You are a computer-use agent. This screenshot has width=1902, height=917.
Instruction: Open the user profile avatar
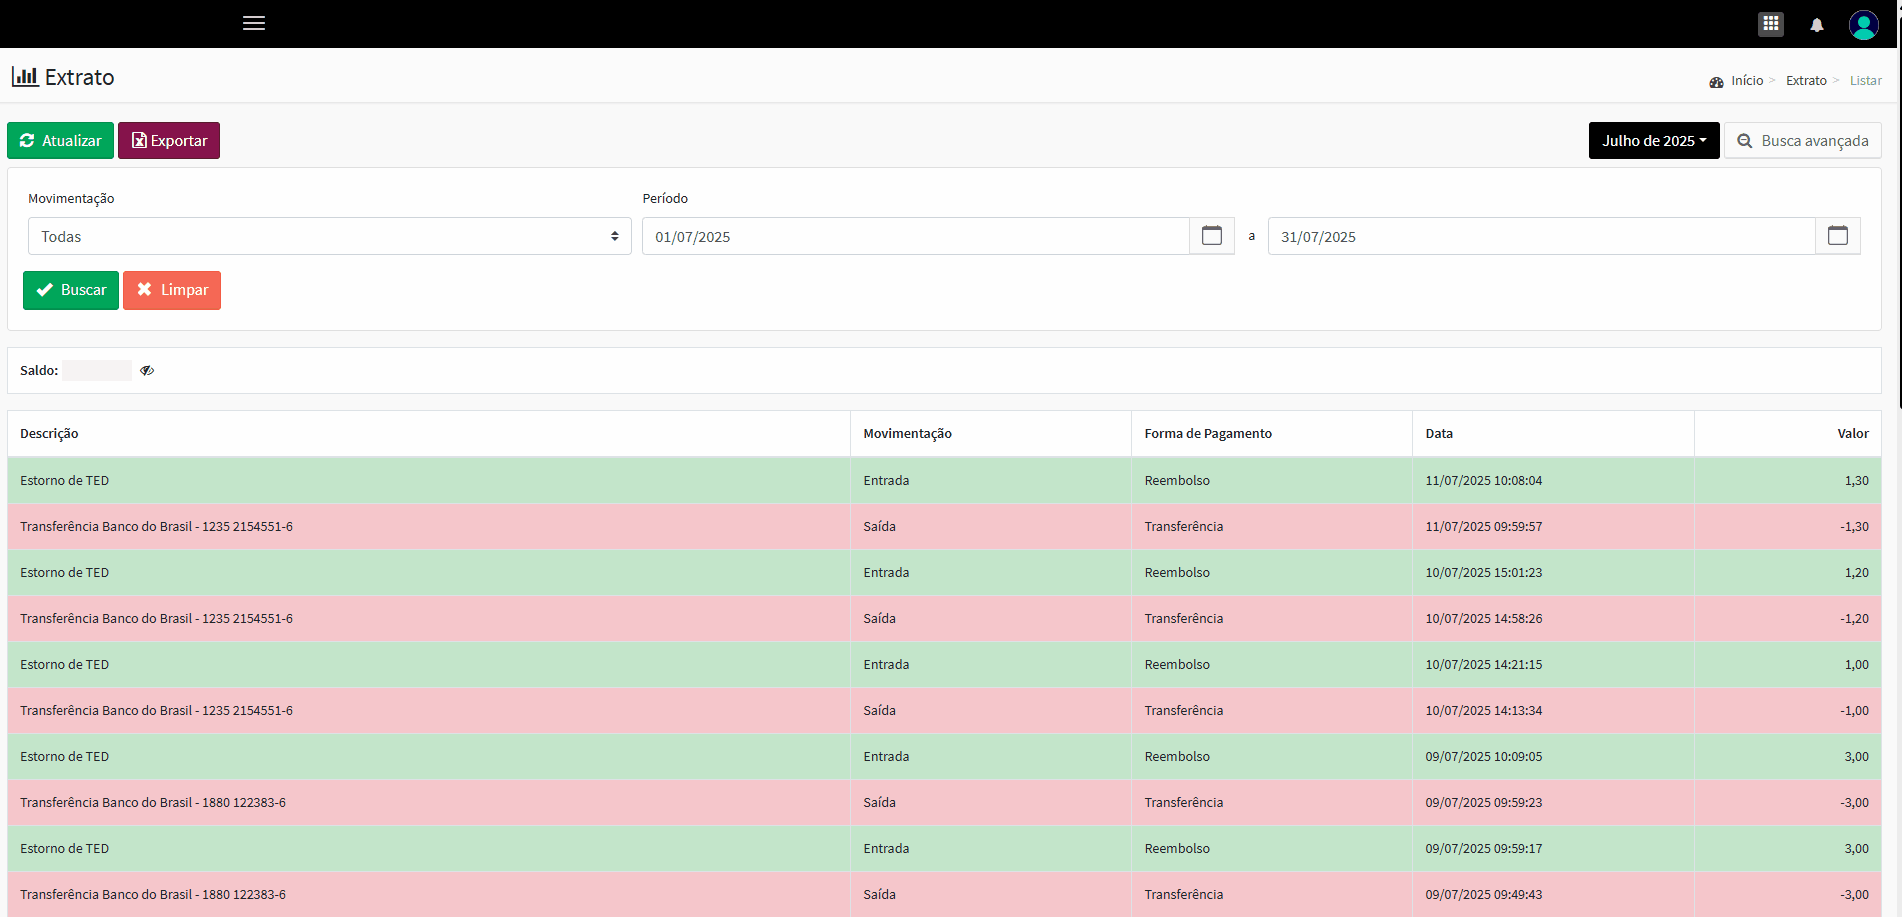[1863, 24]
